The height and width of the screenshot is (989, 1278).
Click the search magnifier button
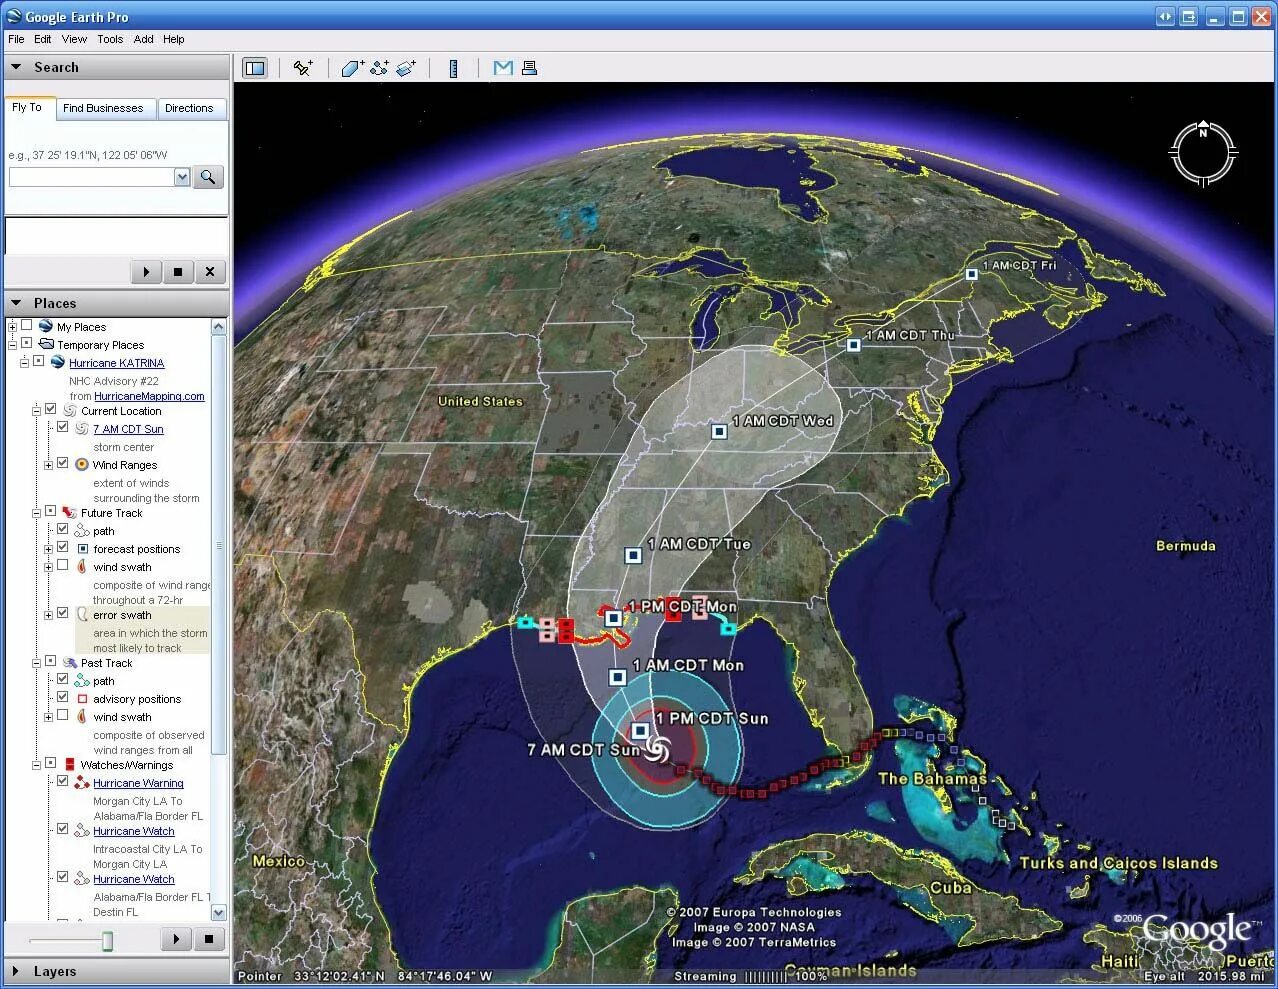[208, 177]
